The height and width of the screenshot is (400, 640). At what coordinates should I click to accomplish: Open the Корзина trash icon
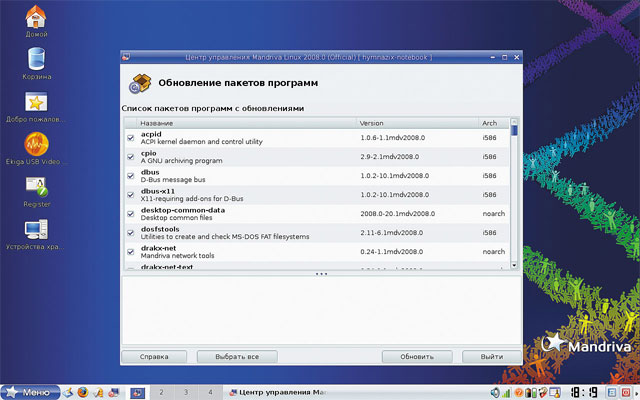click(36, 59)
